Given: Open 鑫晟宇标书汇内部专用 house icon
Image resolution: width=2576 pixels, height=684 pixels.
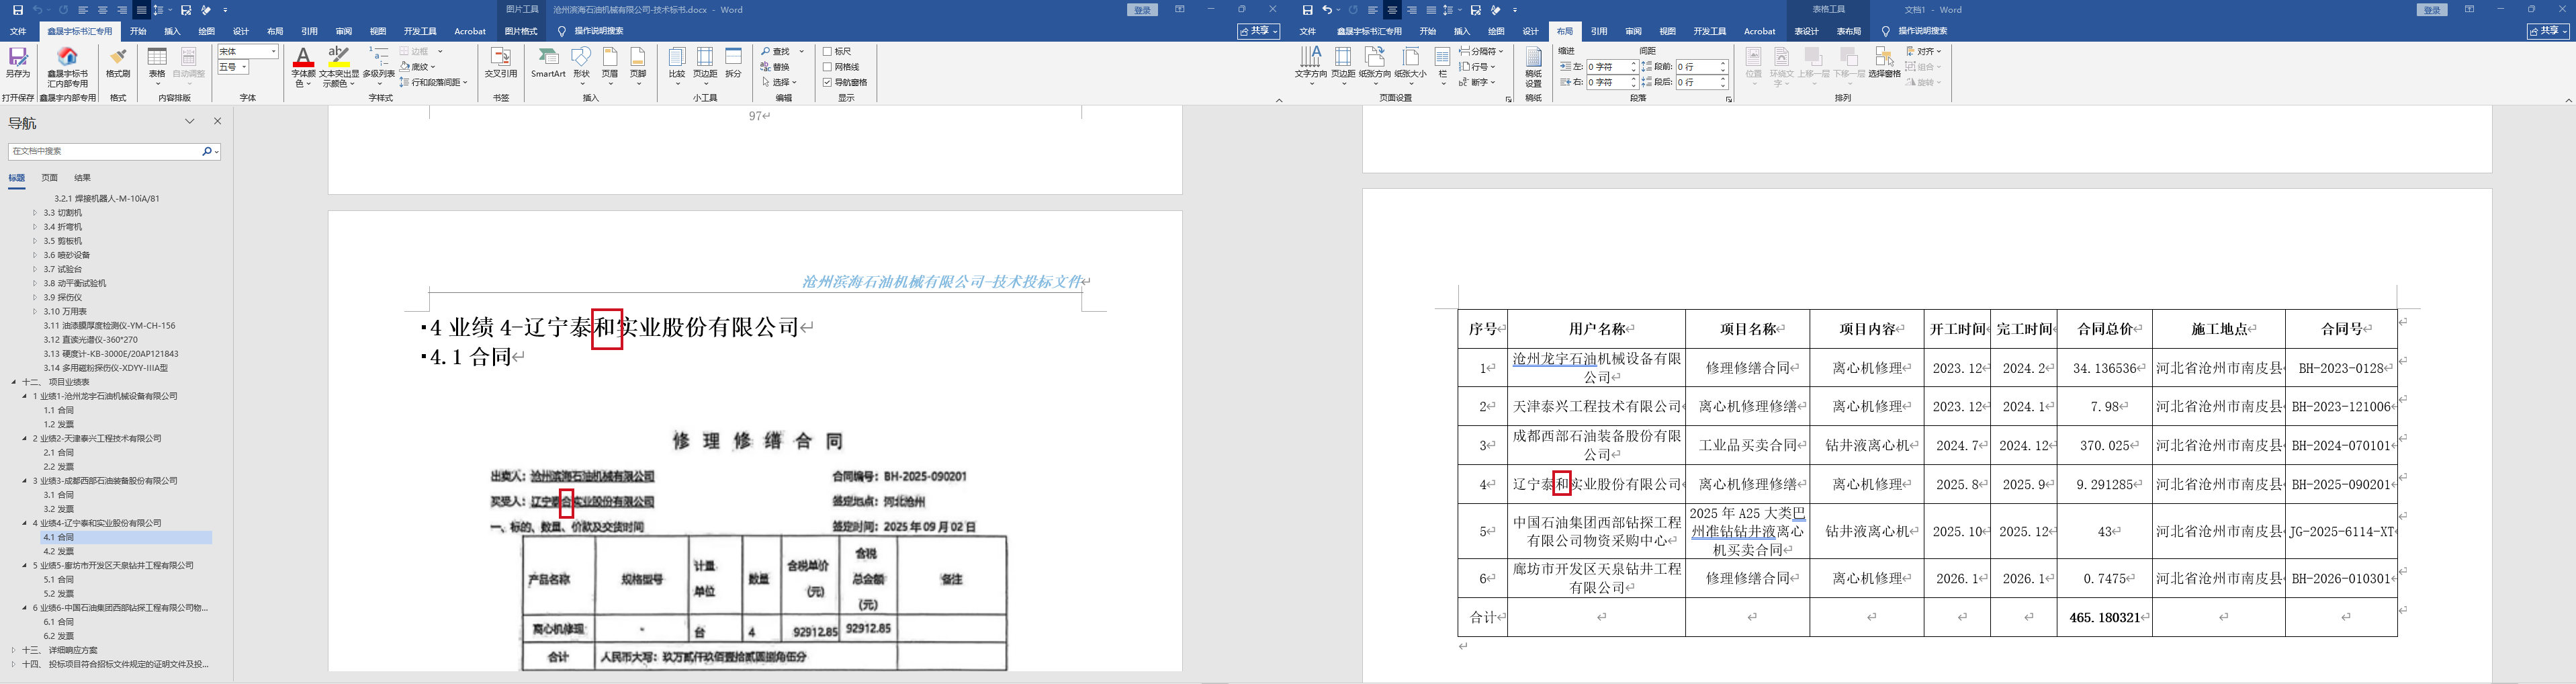Looking at the screenshot, I should click(x=68, y=66).
